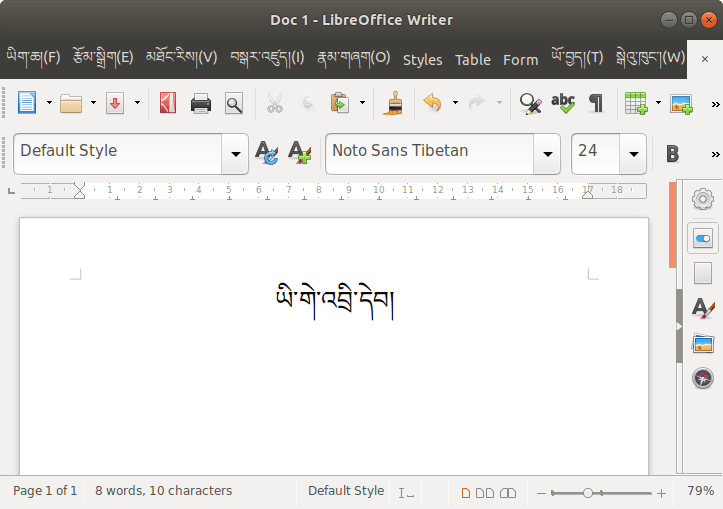Open the Table menu
Viewport: 723px width, 509px height.
point(473,60)
